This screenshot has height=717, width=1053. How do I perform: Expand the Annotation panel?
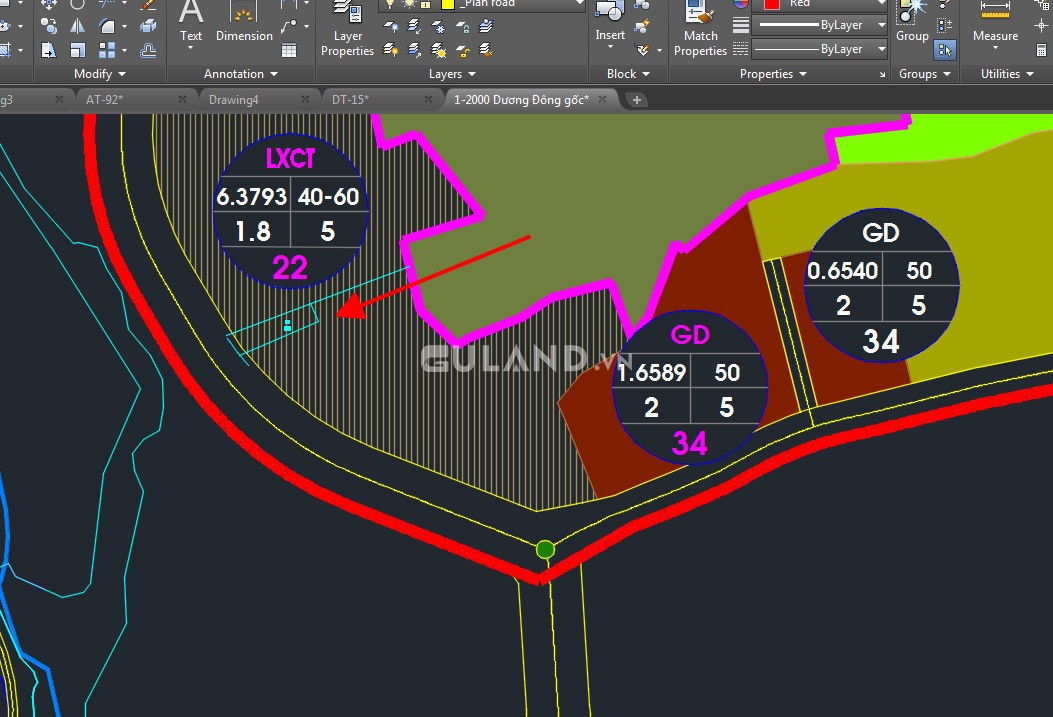point(240,74)
